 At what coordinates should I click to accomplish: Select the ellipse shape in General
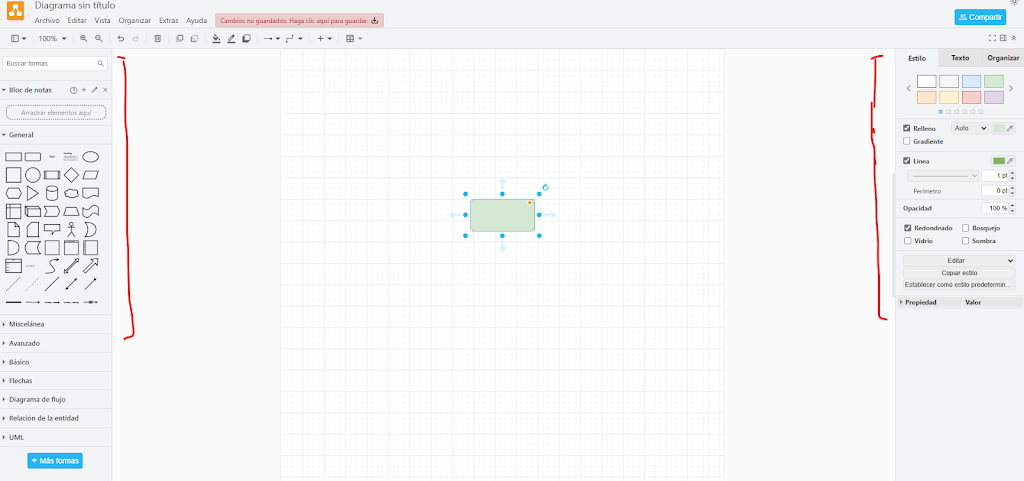click(90, 156)
